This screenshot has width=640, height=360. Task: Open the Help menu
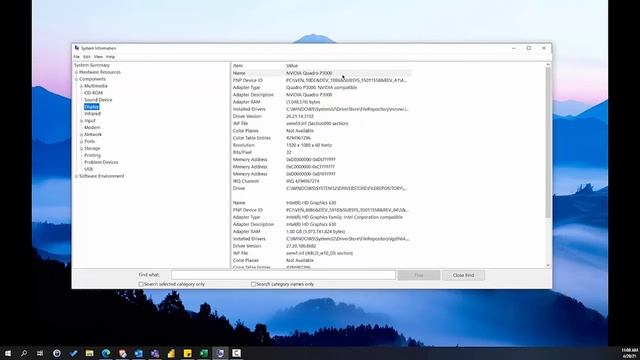(110, 57)
